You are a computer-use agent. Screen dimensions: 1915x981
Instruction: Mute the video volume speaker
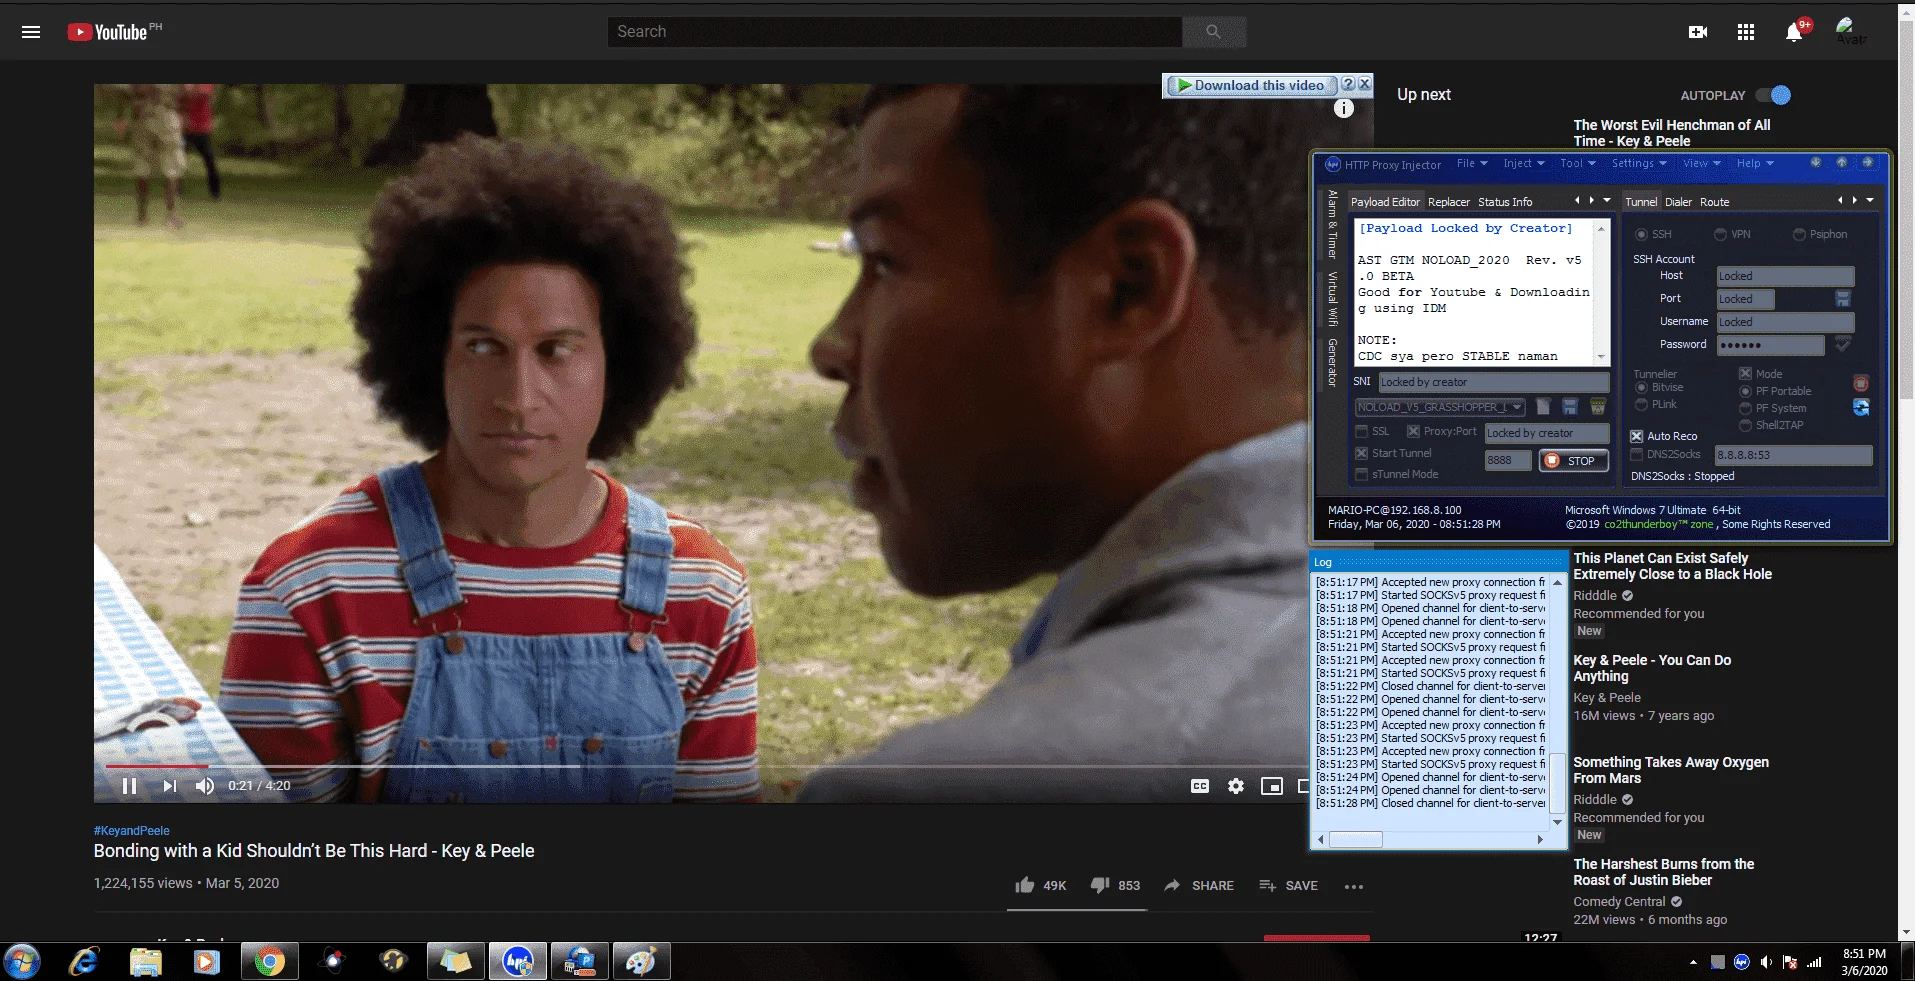(x=205, y=786)
